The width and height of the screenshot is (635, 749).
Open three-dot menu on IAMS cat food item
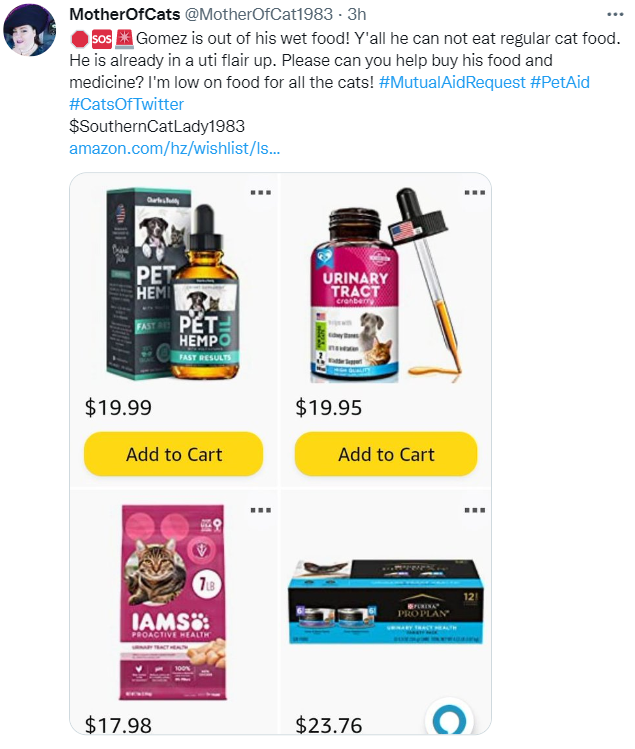tap(261, 510)
